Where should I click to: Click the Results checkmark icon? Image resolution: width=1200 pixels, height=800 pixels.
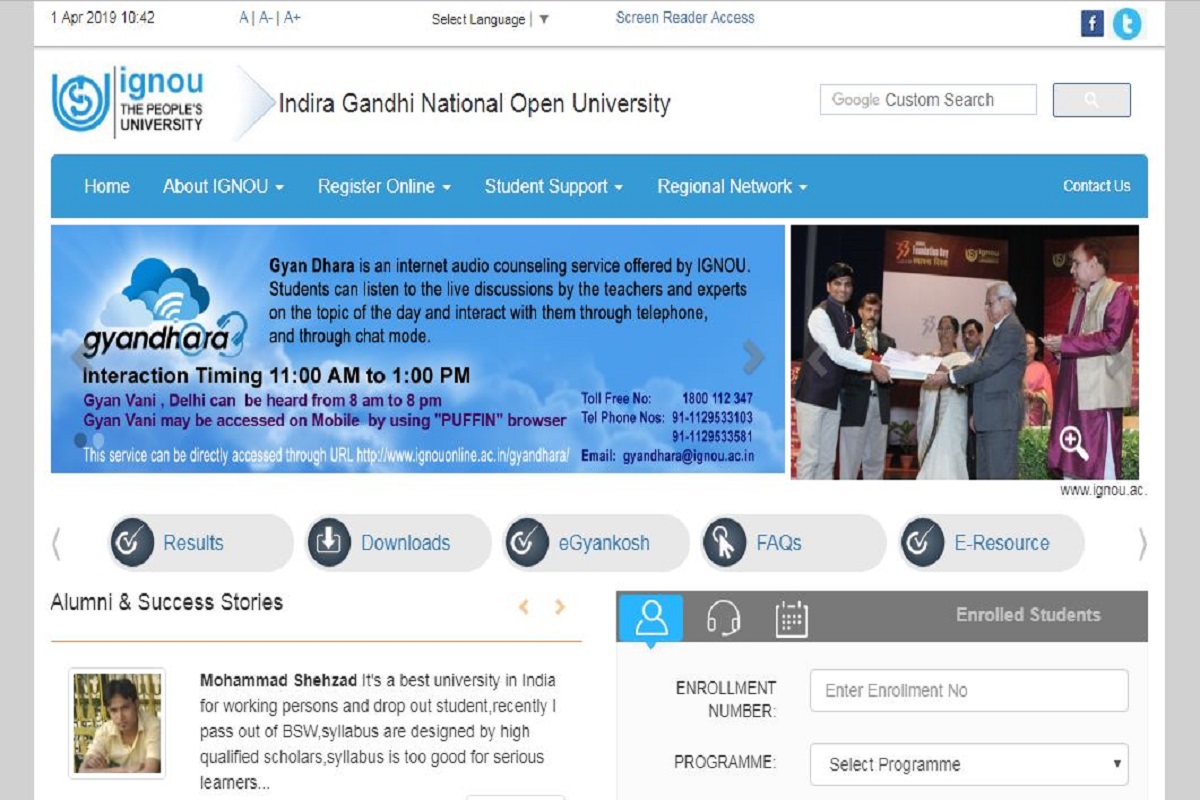(x=130, y=543)
